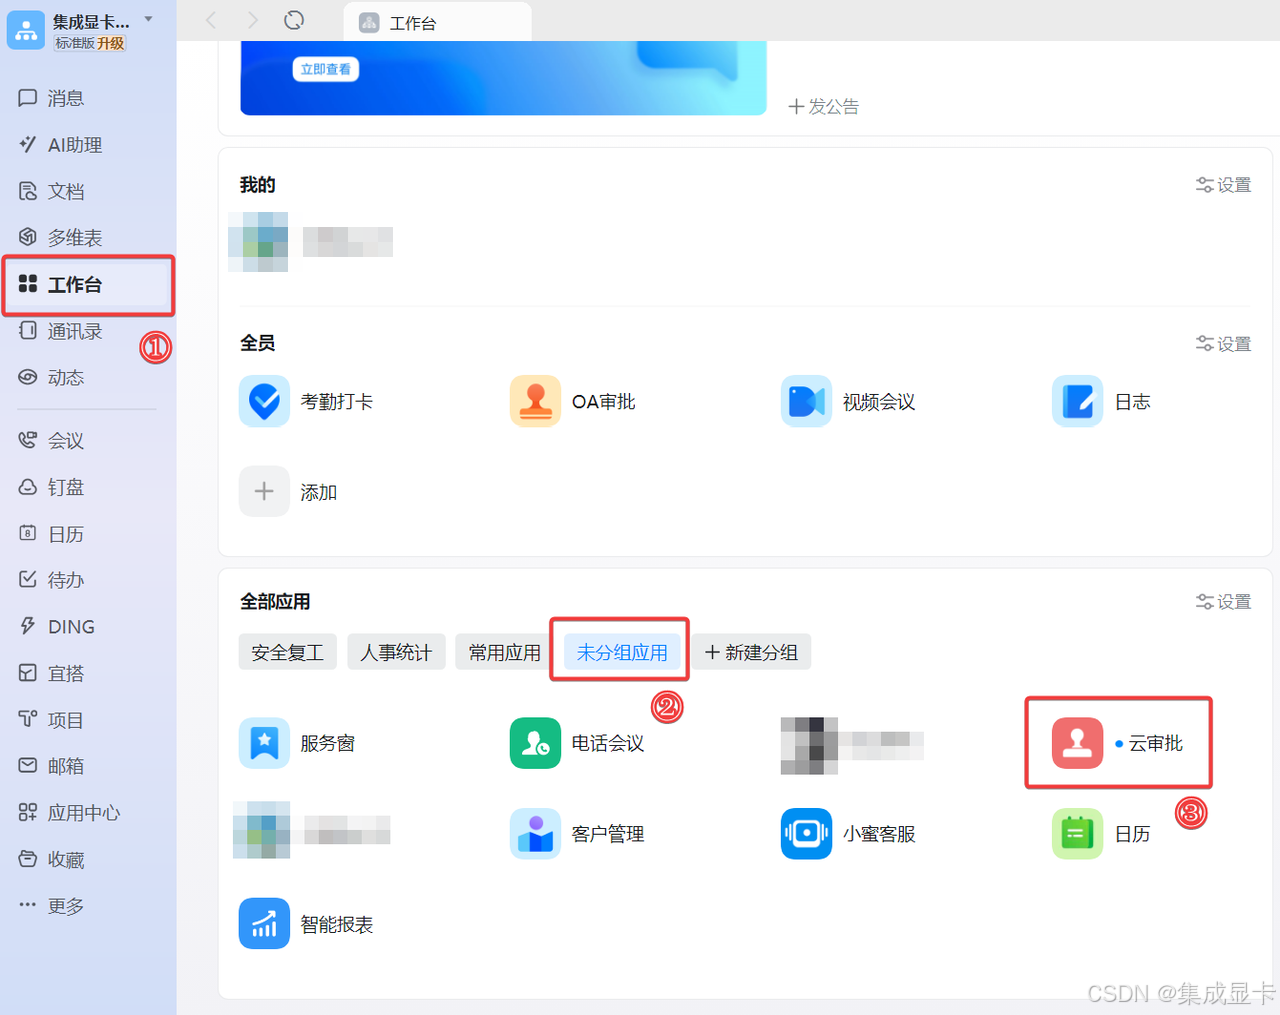Open 钉盘 cloud drive

[x=51, y=487]
